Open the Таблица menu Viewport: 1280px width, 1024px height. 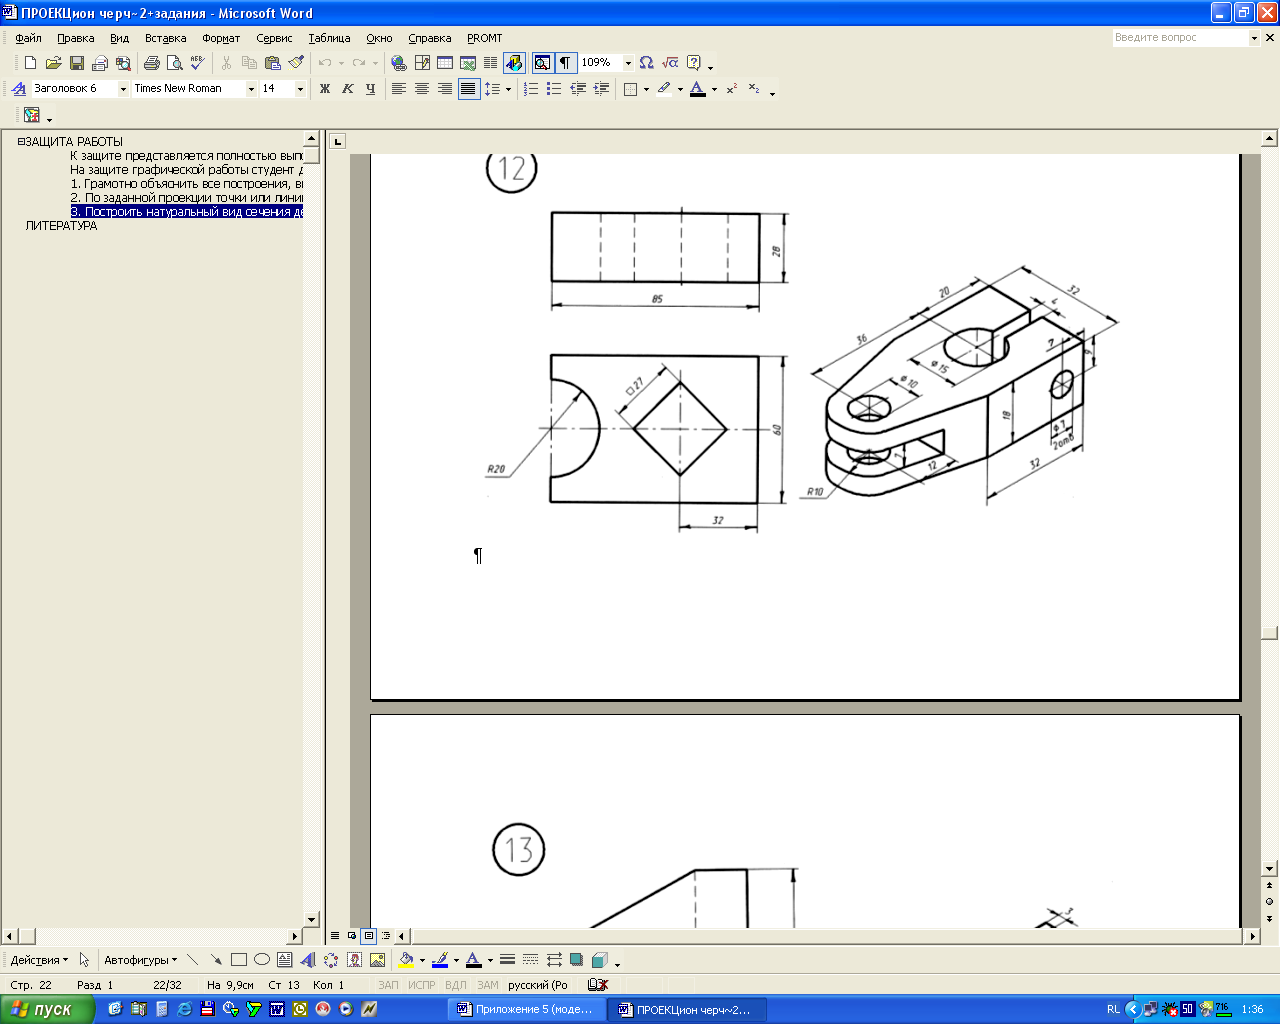[329, 38]
